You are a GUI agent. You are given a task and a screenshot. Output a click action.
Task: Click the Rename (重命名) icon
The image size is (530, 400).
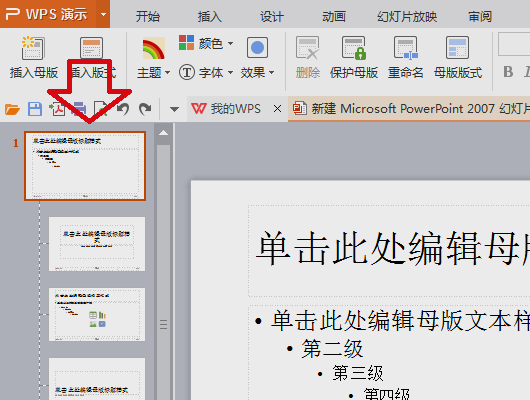[406, 48]
